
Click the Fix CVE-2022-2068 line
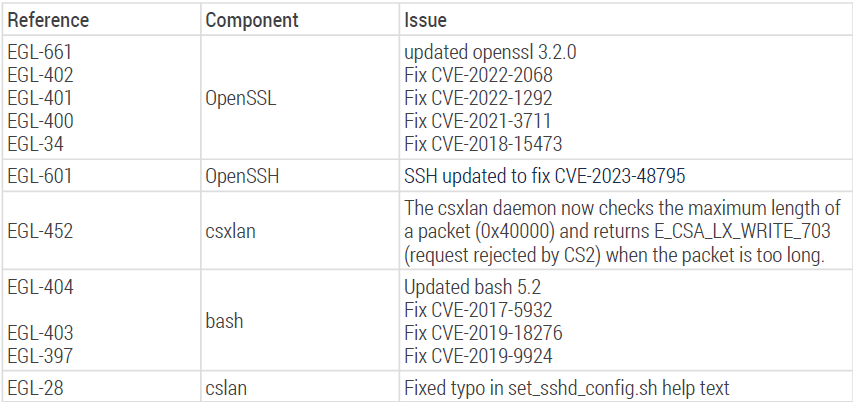pos(478,75)
